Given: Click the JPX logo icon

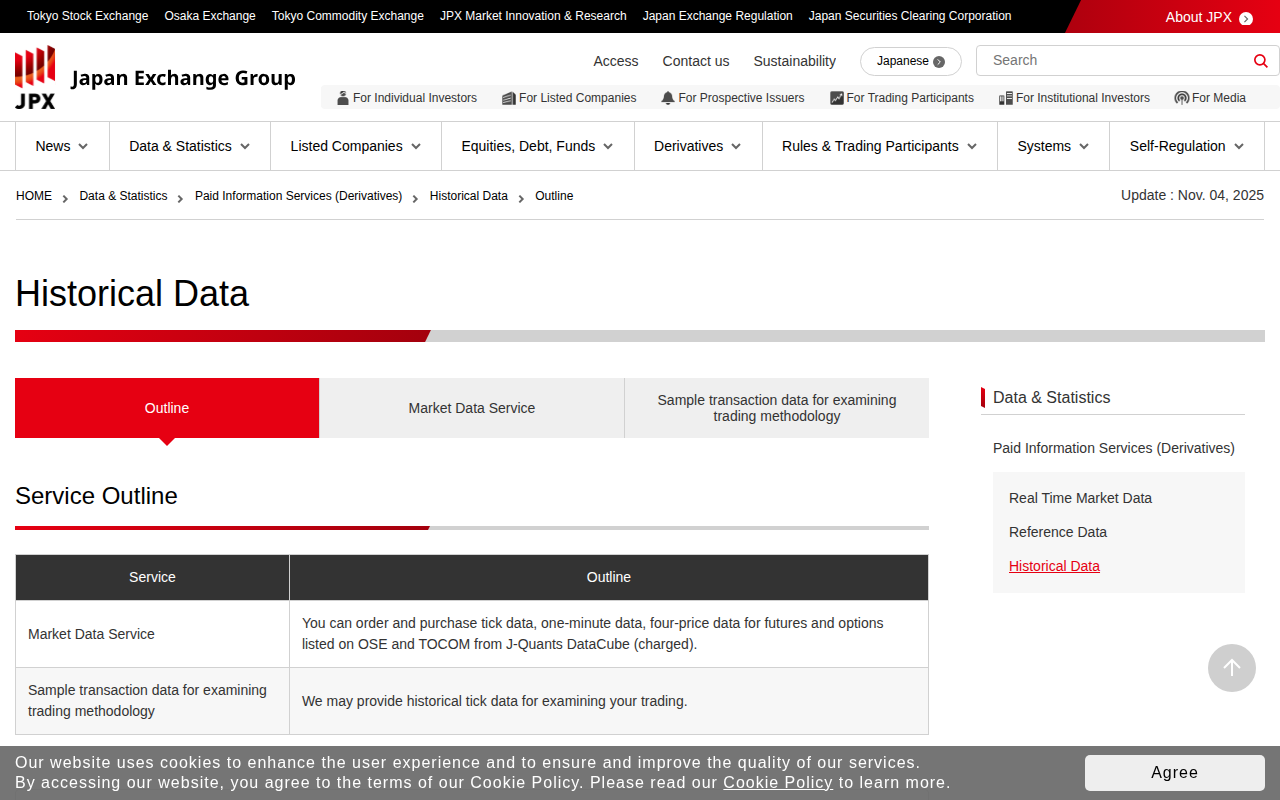Looking at the screenshot, I should click(x=35, y=77).
